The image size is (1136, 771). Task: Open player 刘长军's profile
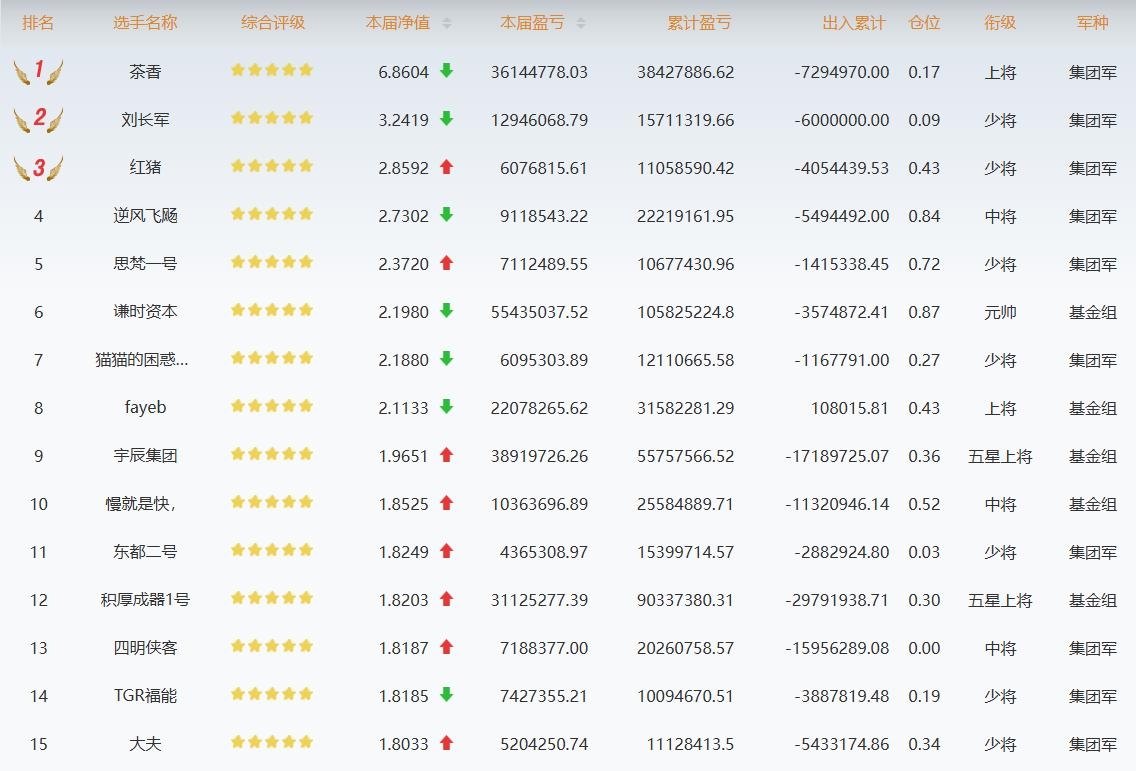click(x=145, y=120)
